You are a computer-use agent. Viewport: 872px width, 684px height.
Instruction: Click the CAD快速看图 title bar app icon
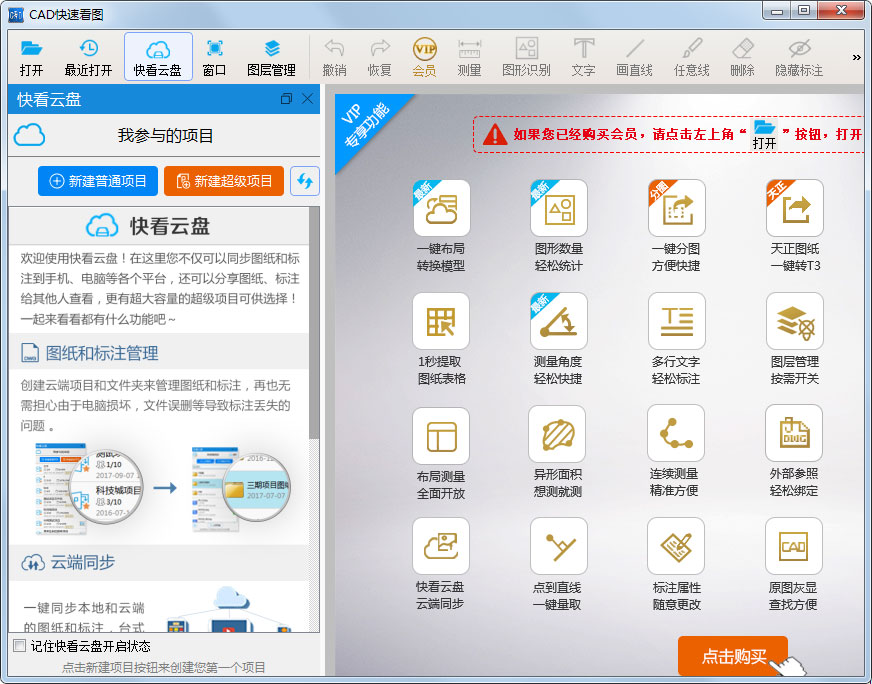pos(16,14)
